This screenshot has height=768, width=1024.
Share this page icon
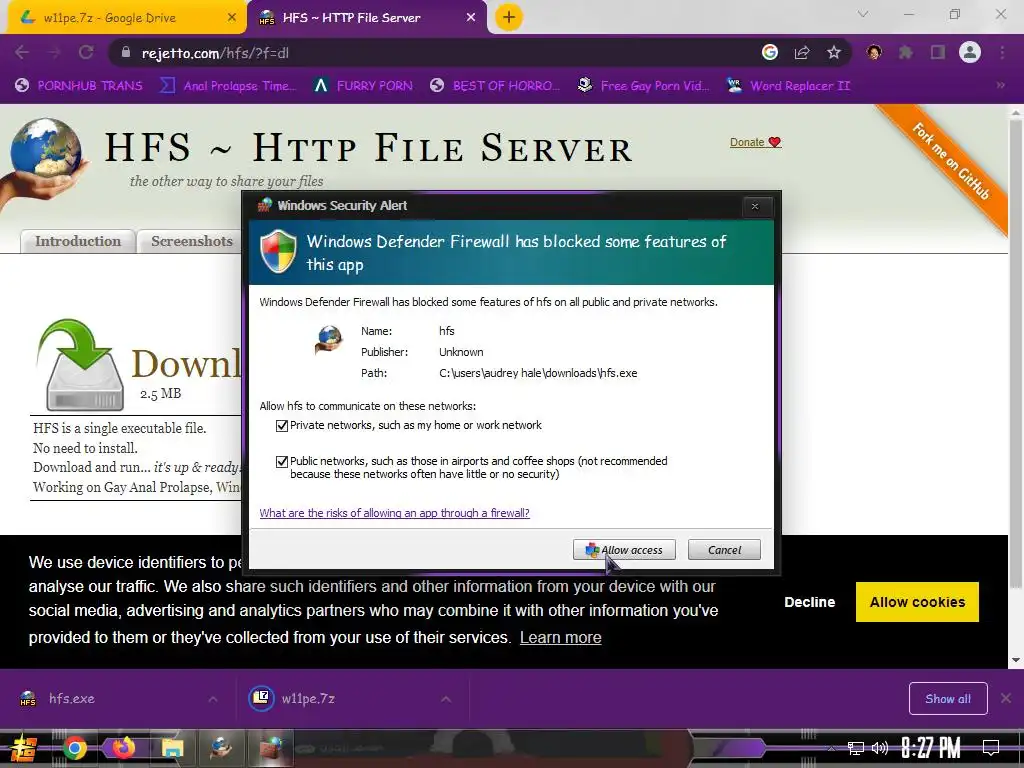click(x=802, y=53)
